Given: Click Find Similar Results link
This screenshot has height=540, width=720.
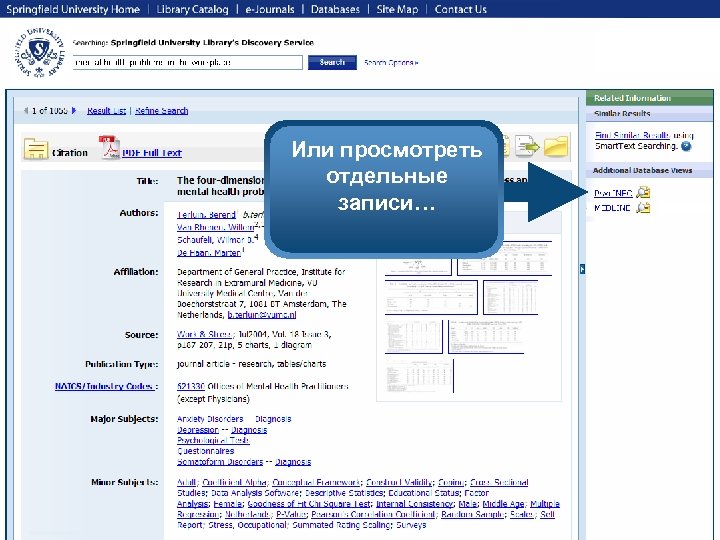Looking at the screenshot, I should tap(632, 135).
